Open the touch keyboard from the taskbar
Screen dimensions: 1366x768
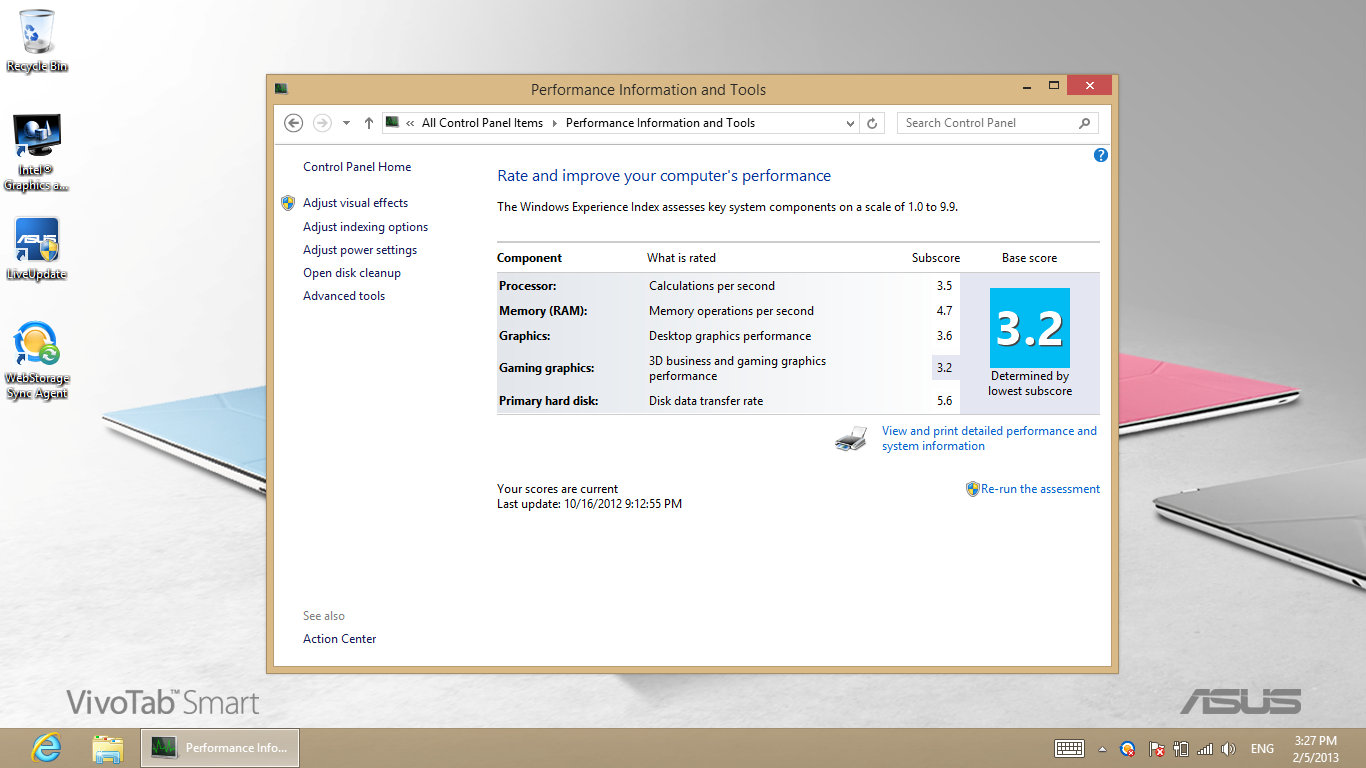[x=1069, y=748]
